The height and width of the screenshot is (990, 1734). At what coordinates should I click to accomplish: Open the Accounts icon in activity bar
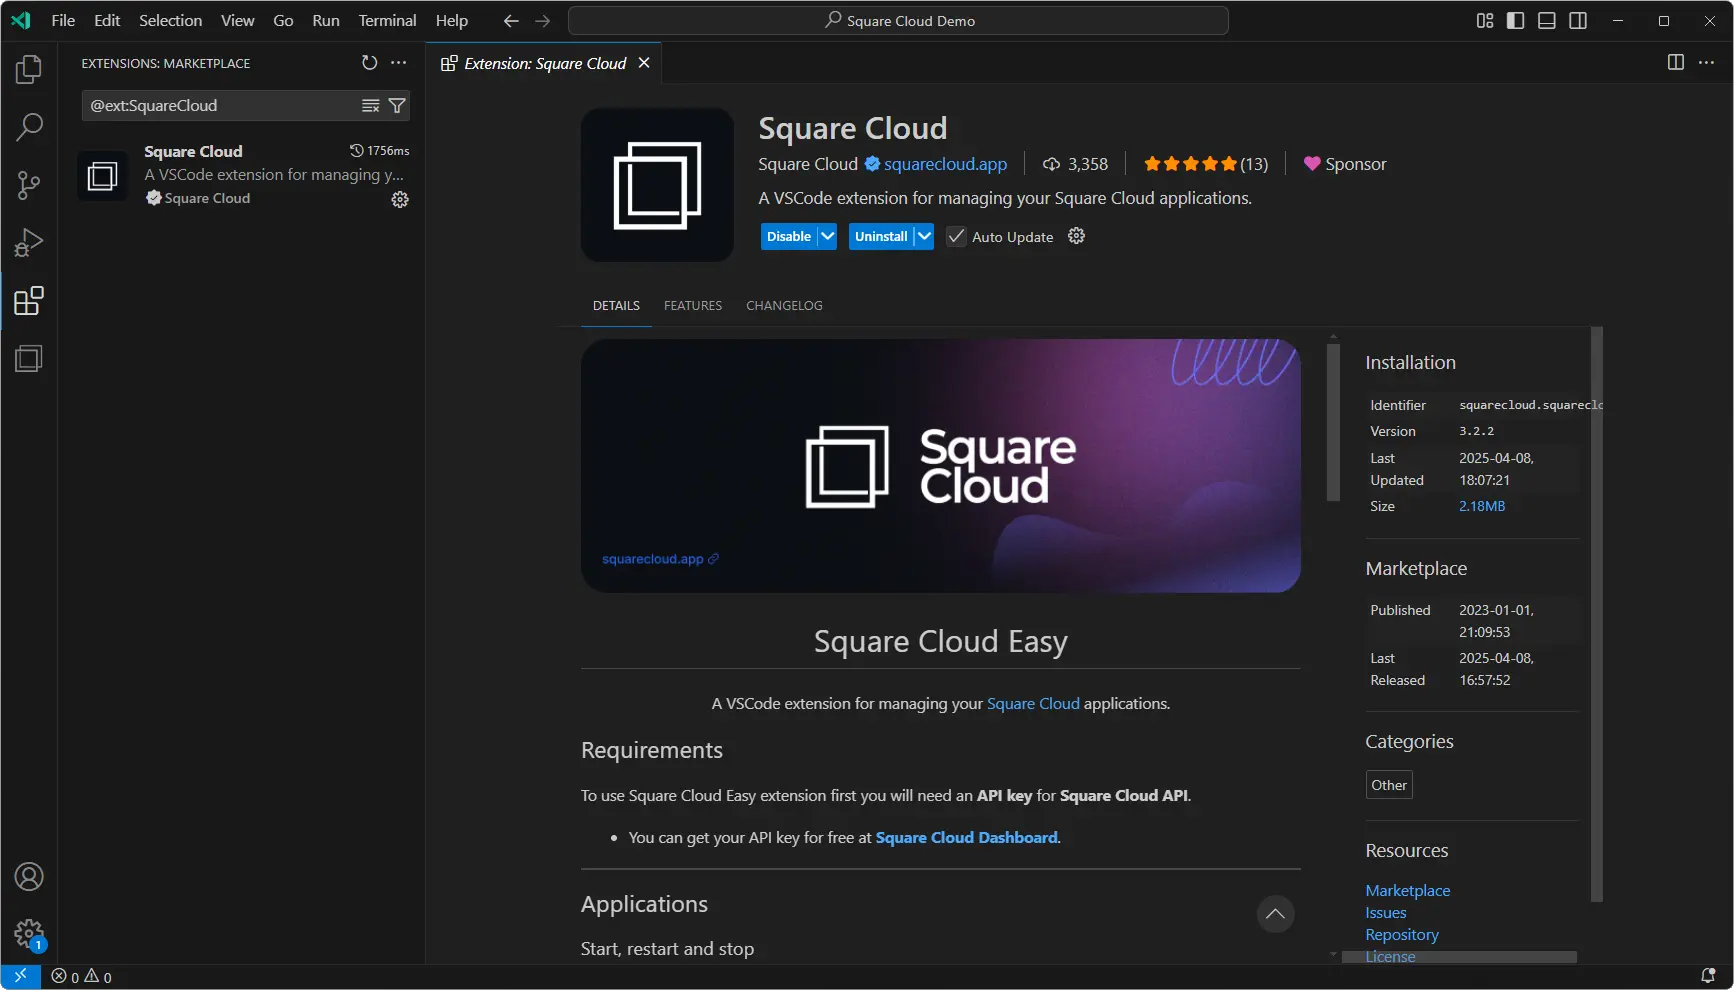29,877
